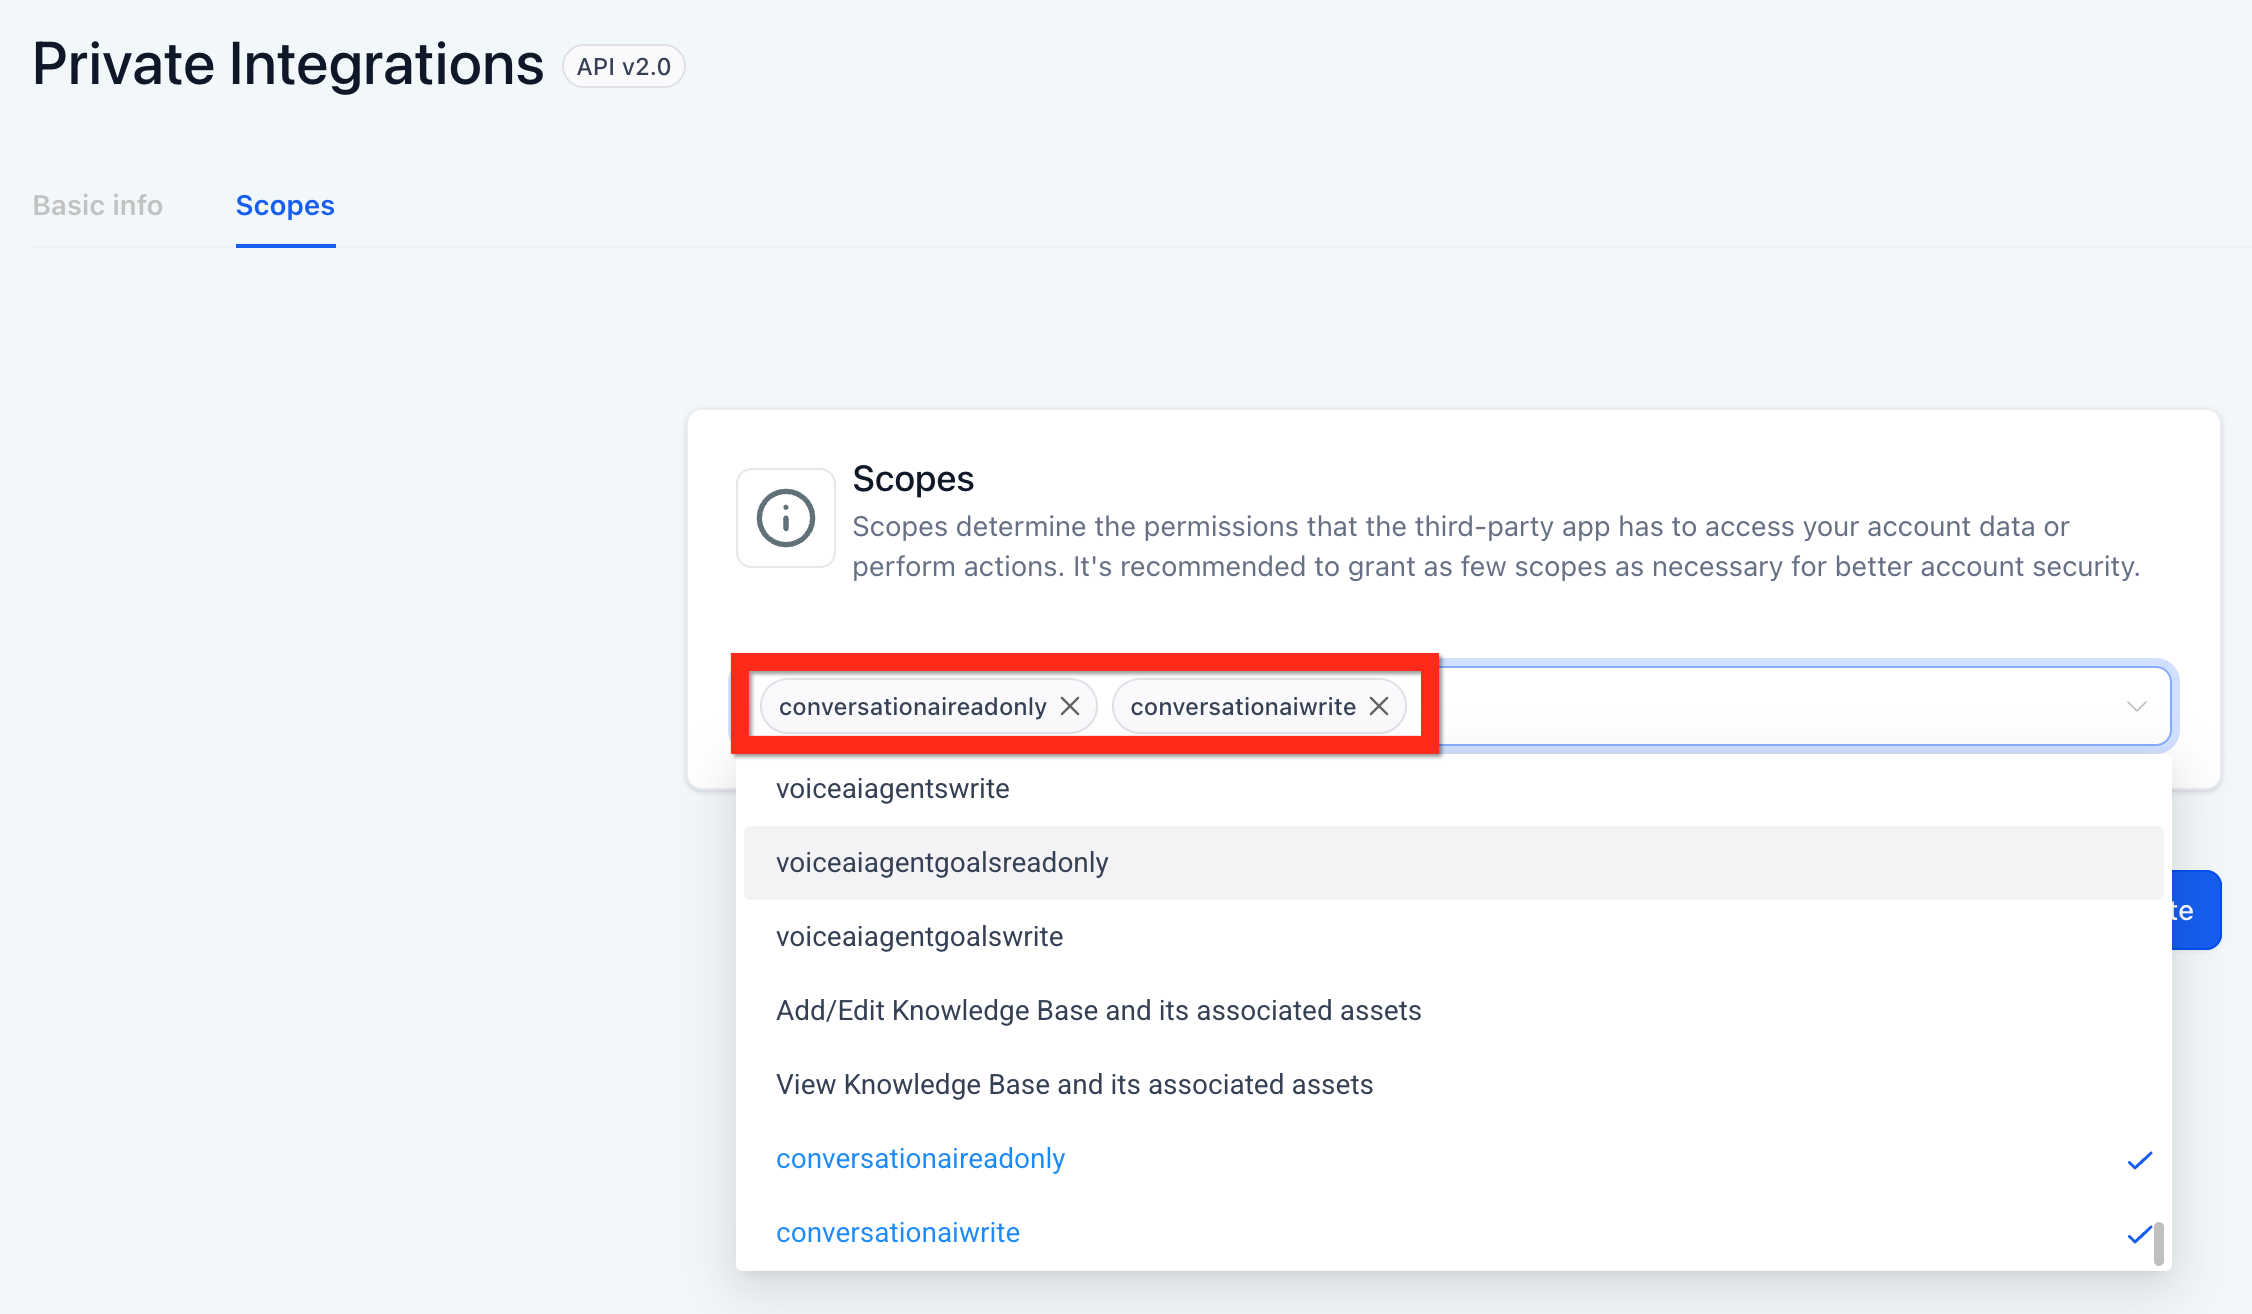Open the Scopes tab
The width and height of the screenshot is (2252, 1314).
point(285,205)
